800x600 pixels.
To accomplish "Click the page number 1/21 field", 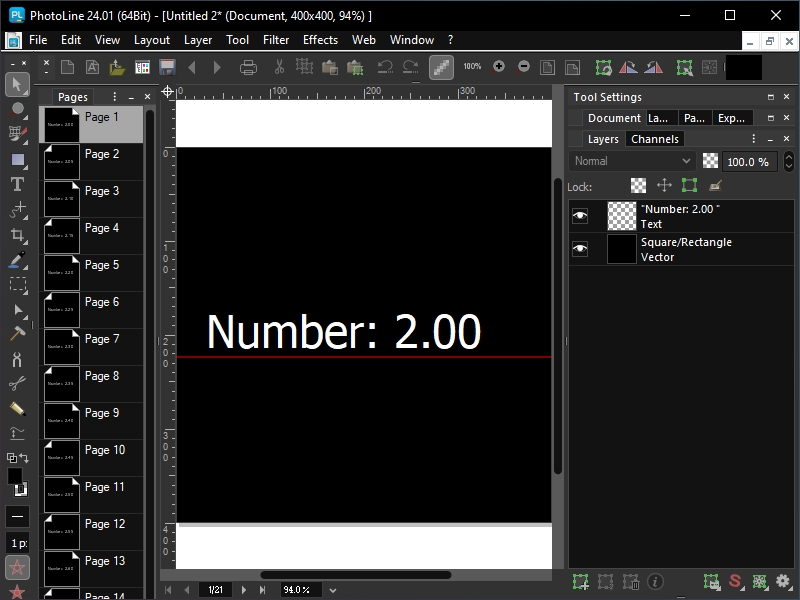I will tap(215, 590).
